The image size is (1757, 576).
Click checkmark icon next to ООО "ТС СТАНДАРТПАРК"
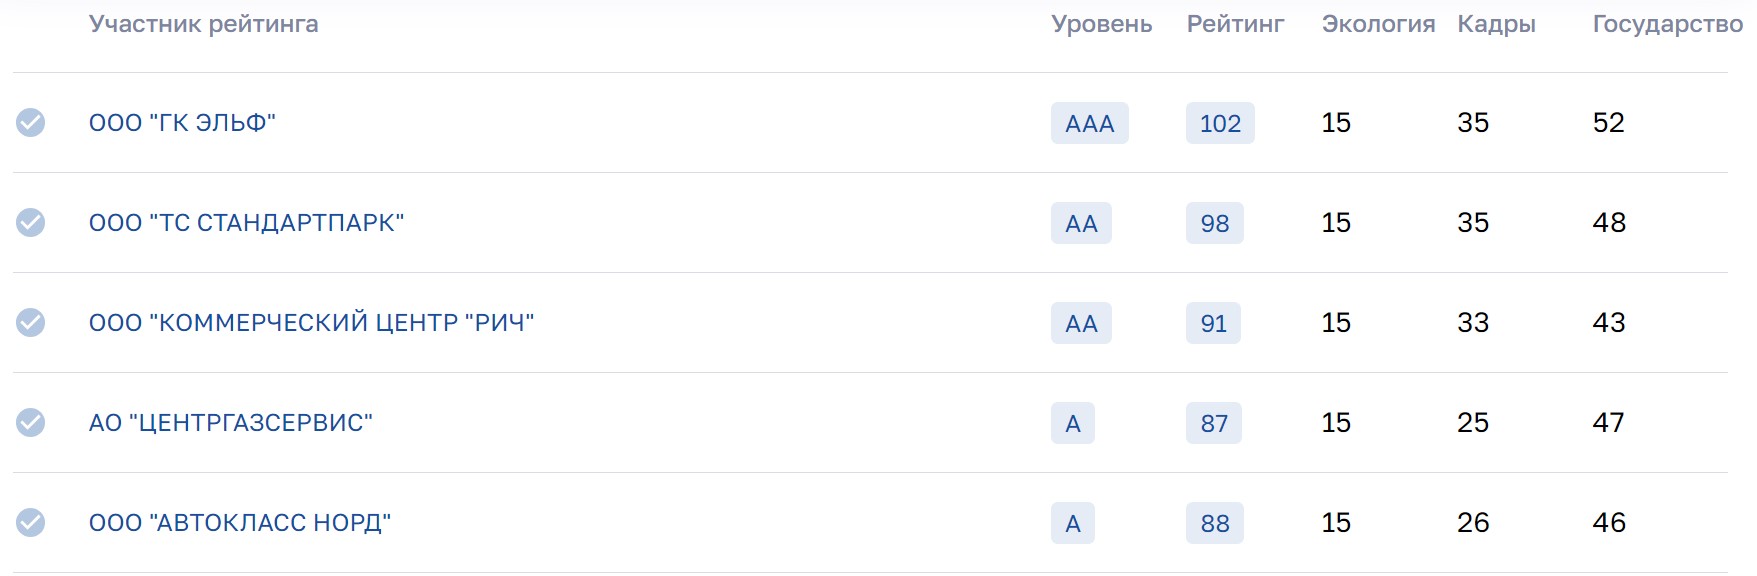click(31, 222)
